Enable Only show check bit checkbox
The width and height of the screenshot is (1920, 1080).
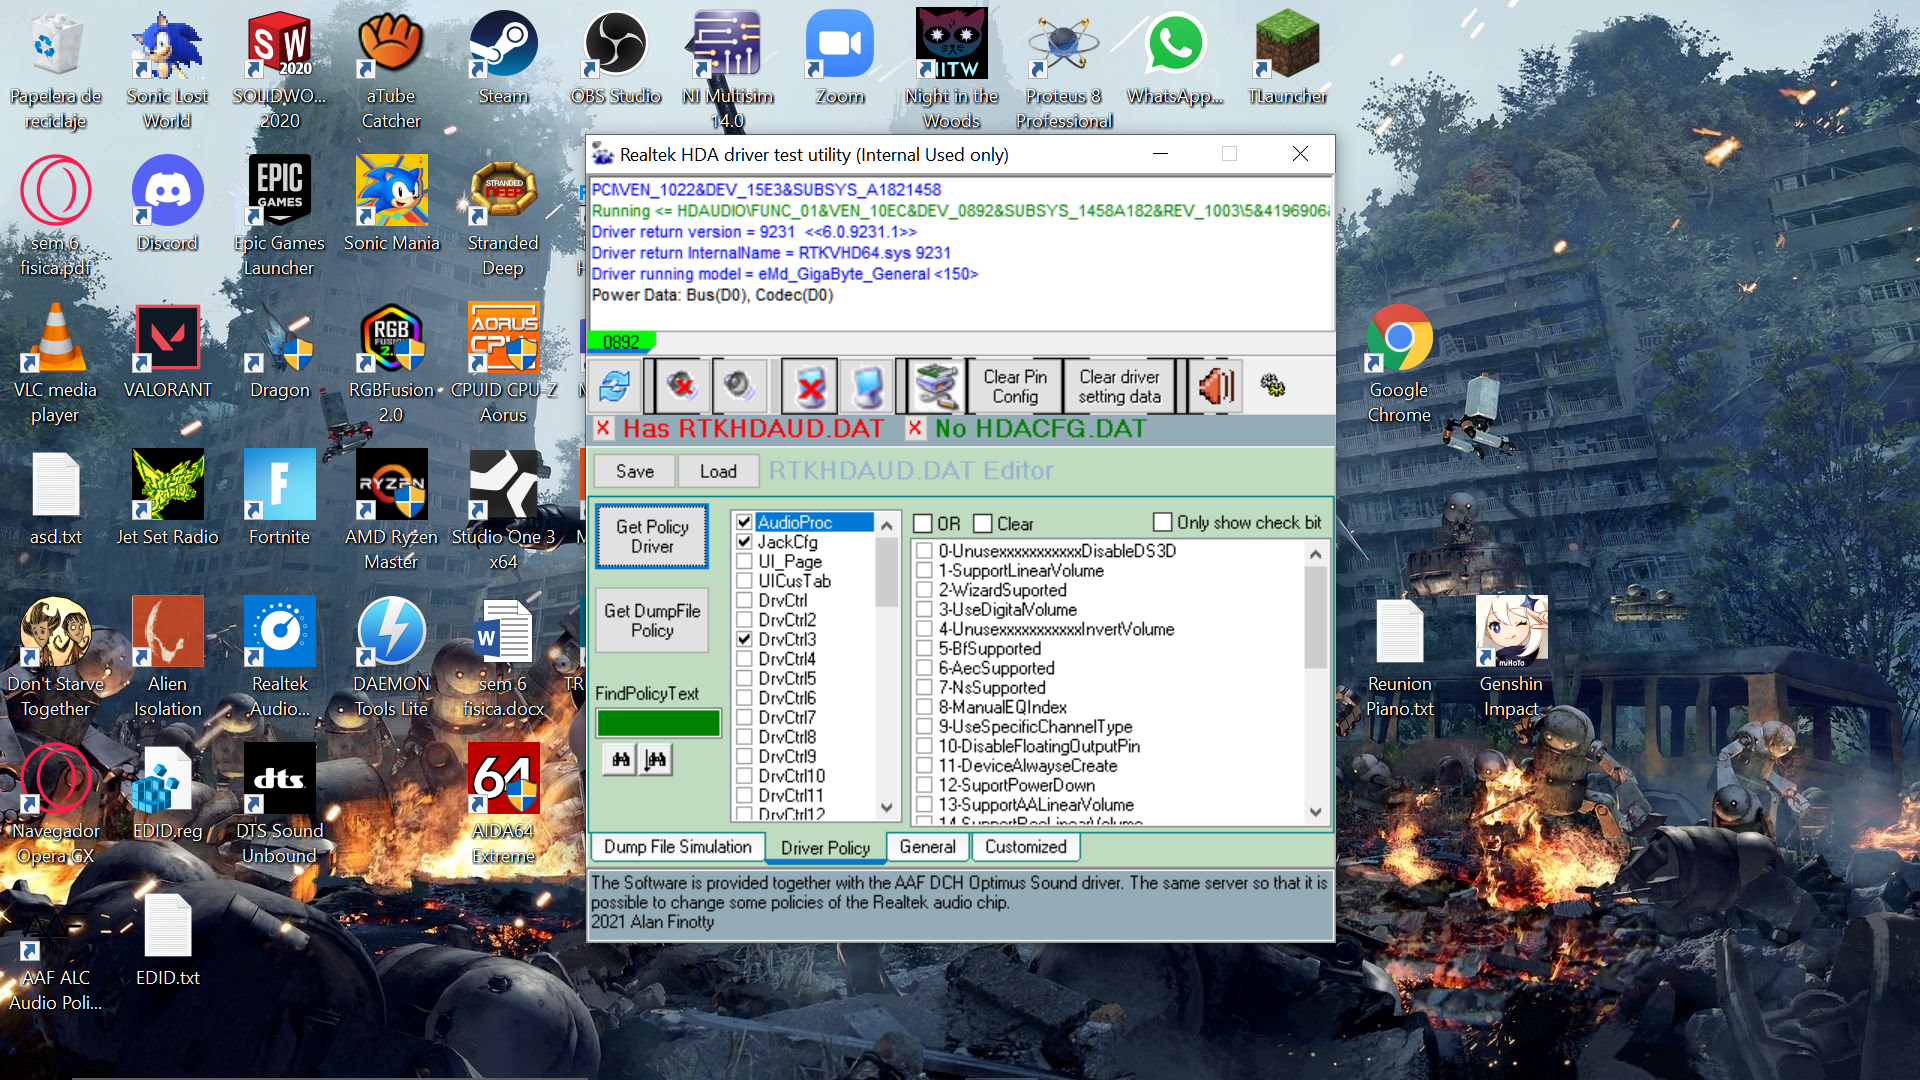[1162, 522]
